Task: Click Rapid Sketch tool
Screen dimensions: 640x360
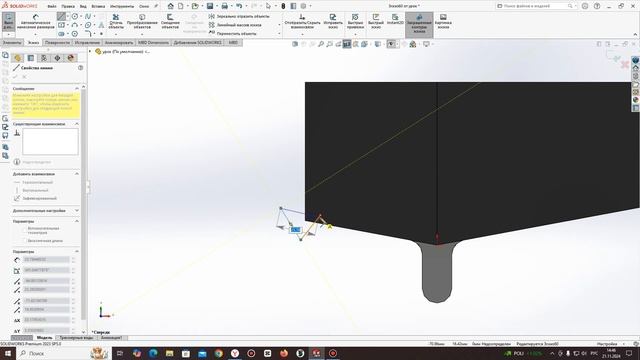Action: 376,21
